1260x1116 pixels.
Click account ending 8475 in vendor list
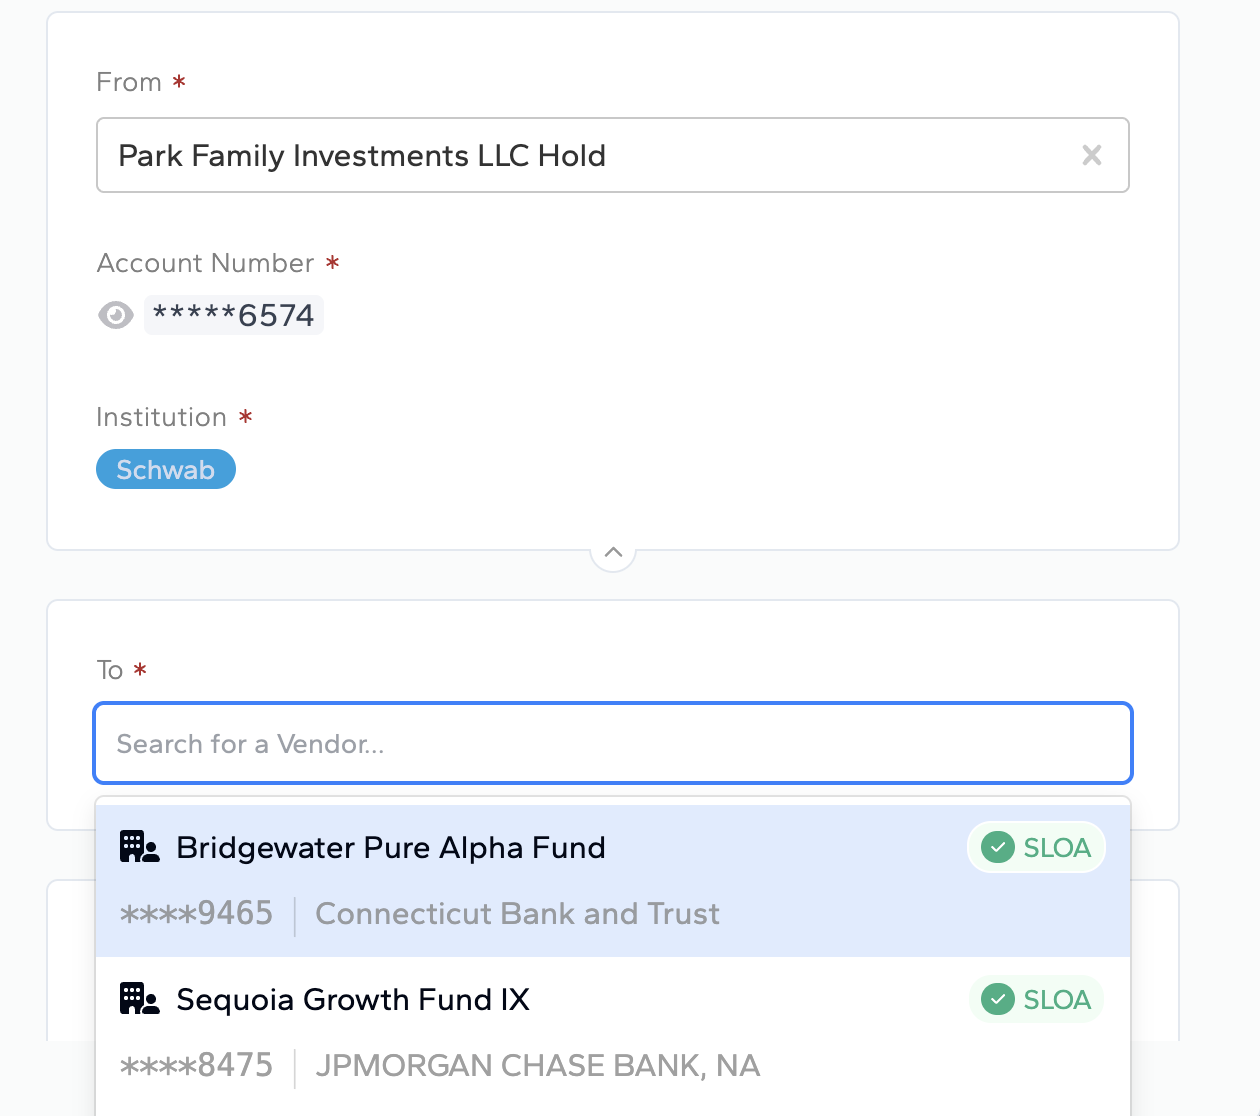click(196, 1065)
